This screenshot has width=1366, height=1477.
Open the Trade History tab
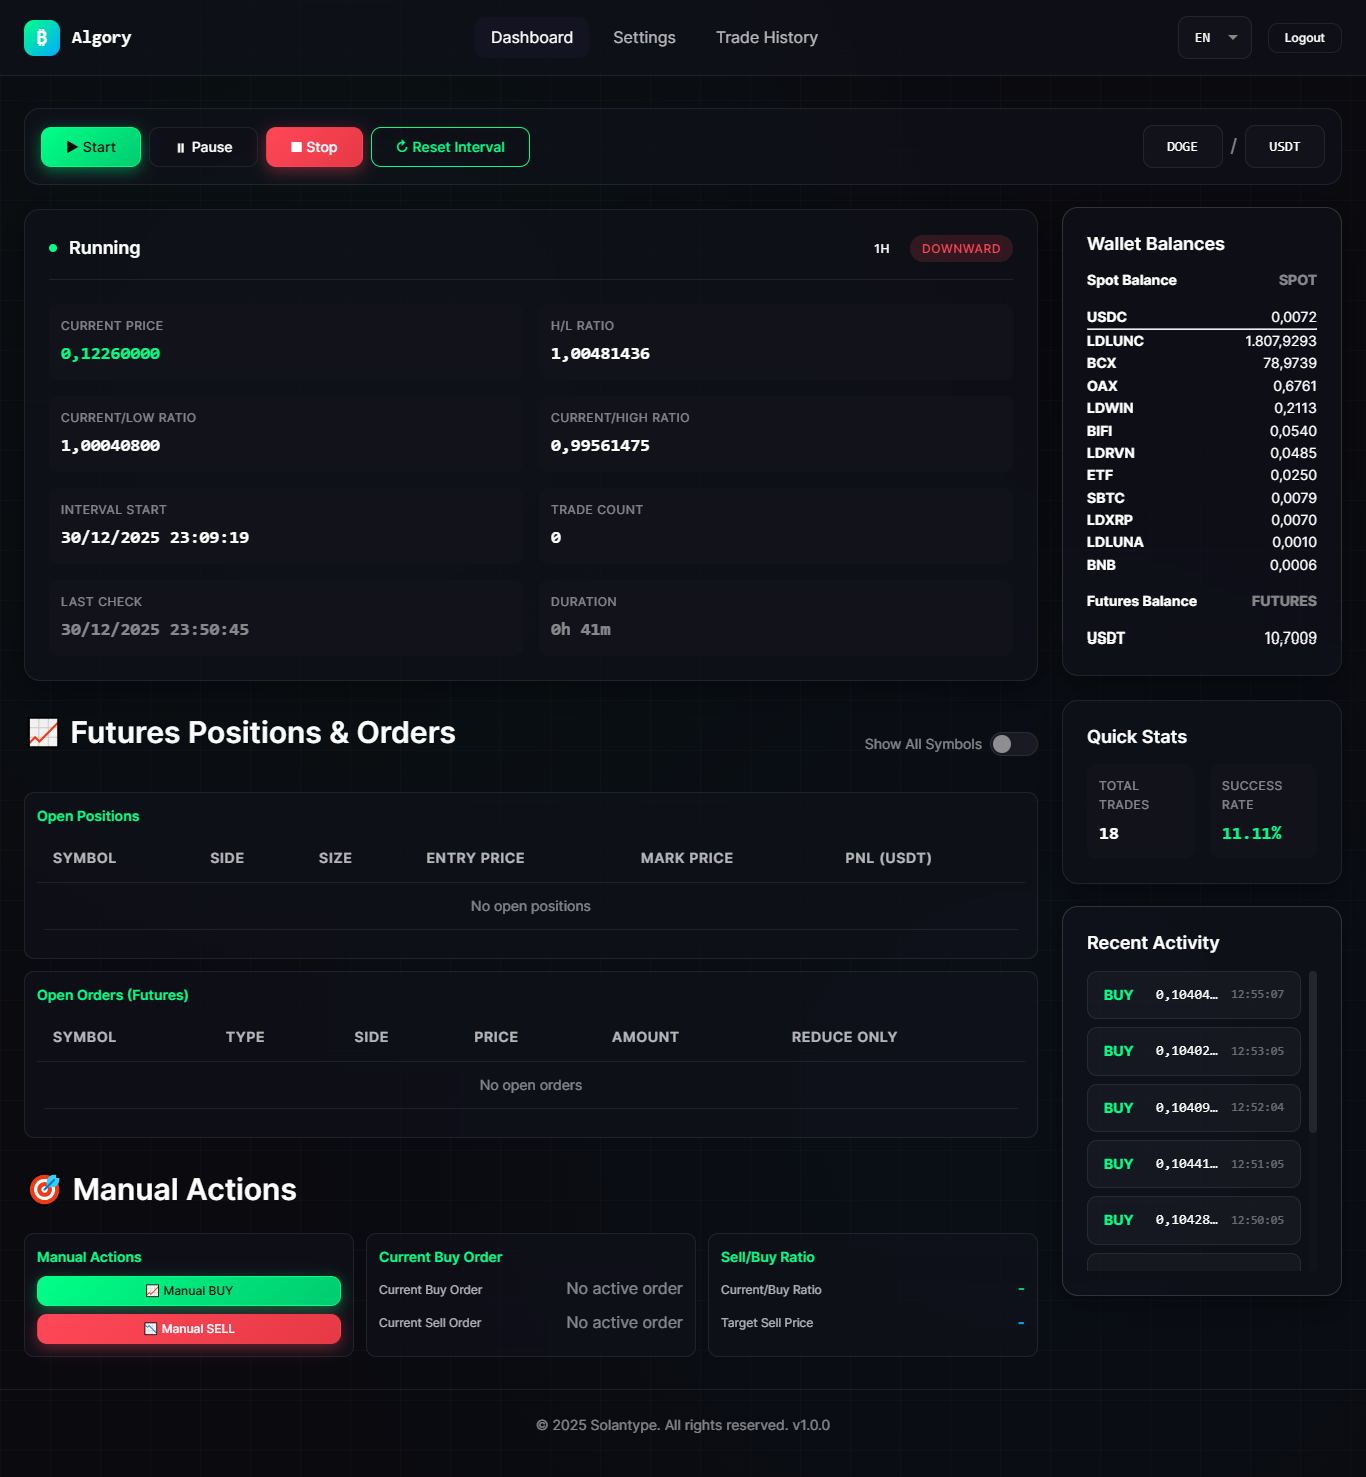click(x=766, y=38)
